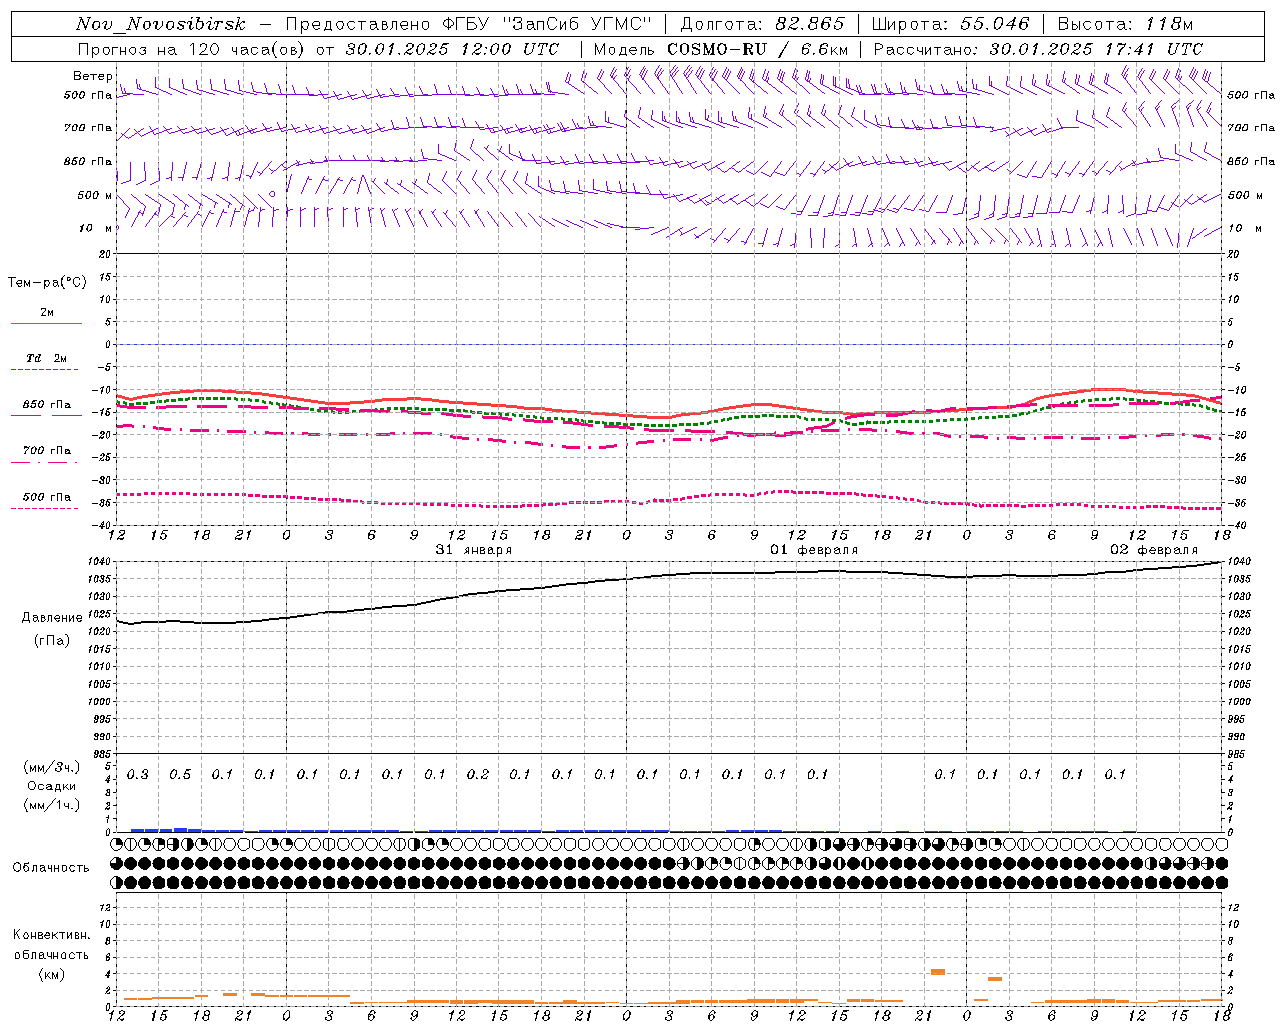
Task: Click the '(мм/1ч.)' precipitation unit label
Action: 52,805
